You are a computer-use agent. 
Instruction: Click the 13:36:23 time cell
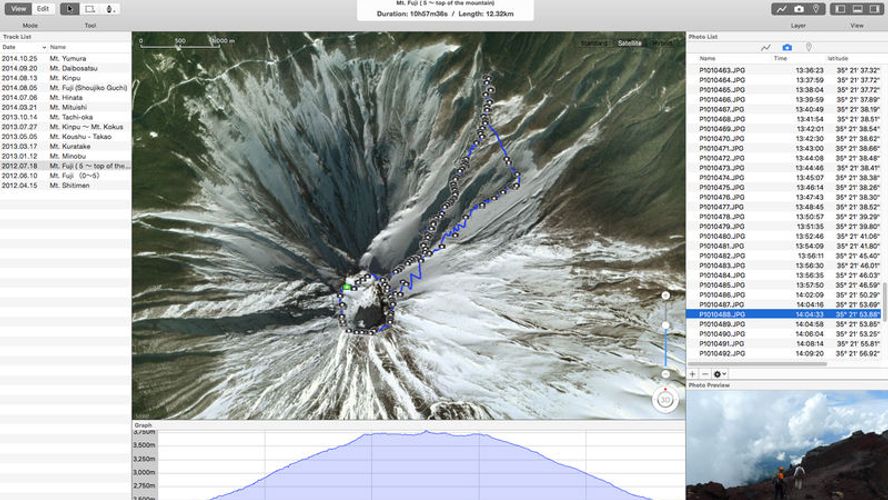coord(809,71)
